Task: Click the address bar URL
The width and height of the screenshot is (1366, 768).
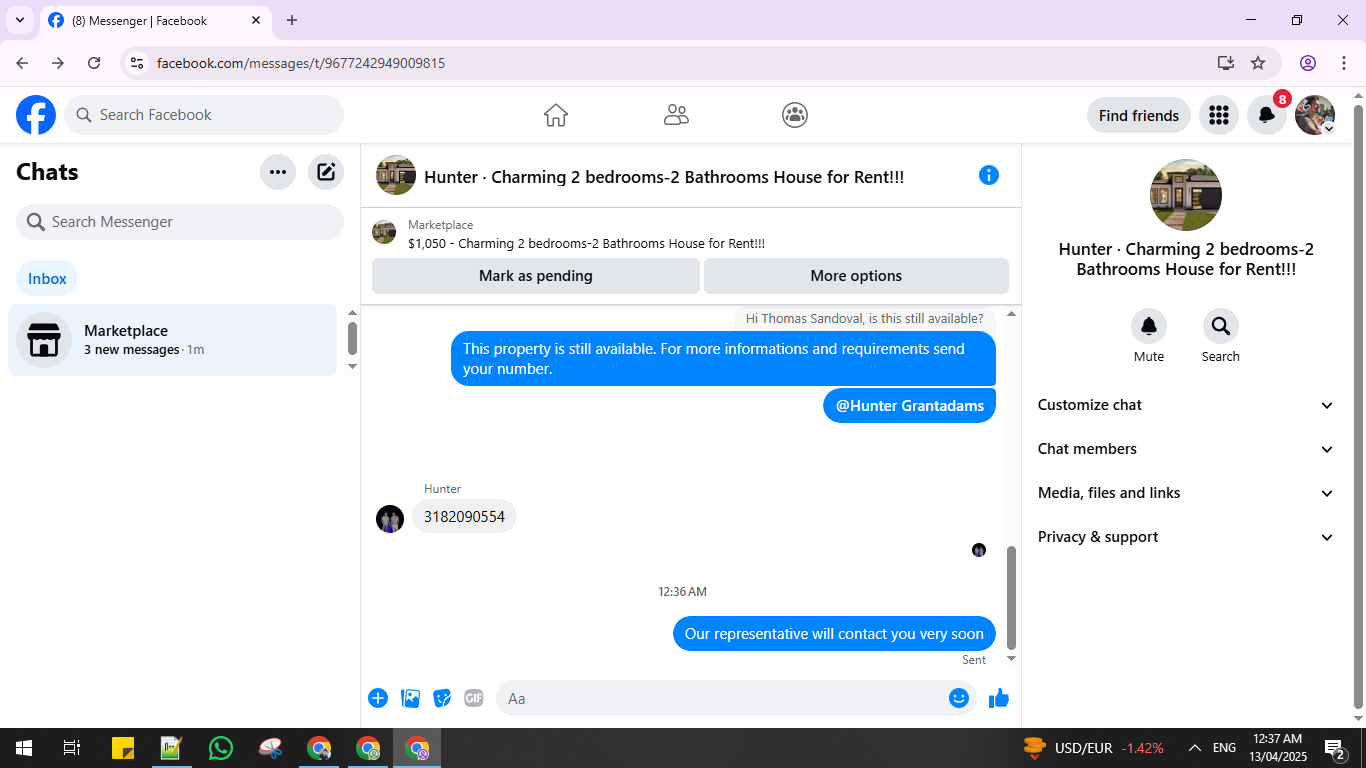Action: 301,63
